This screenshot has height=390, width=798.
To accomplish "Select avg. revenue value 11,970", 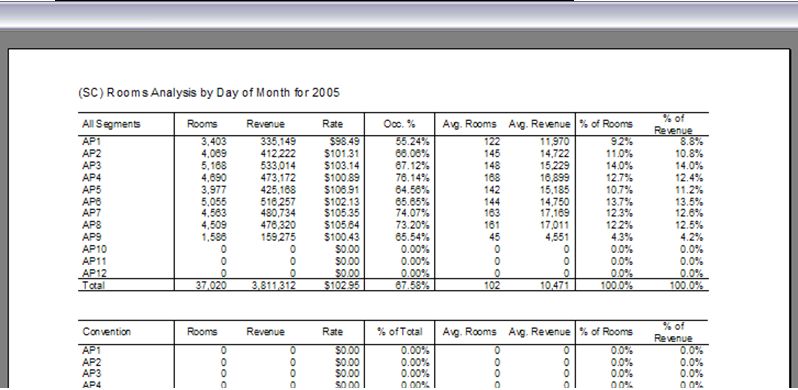I will (554, 142).
